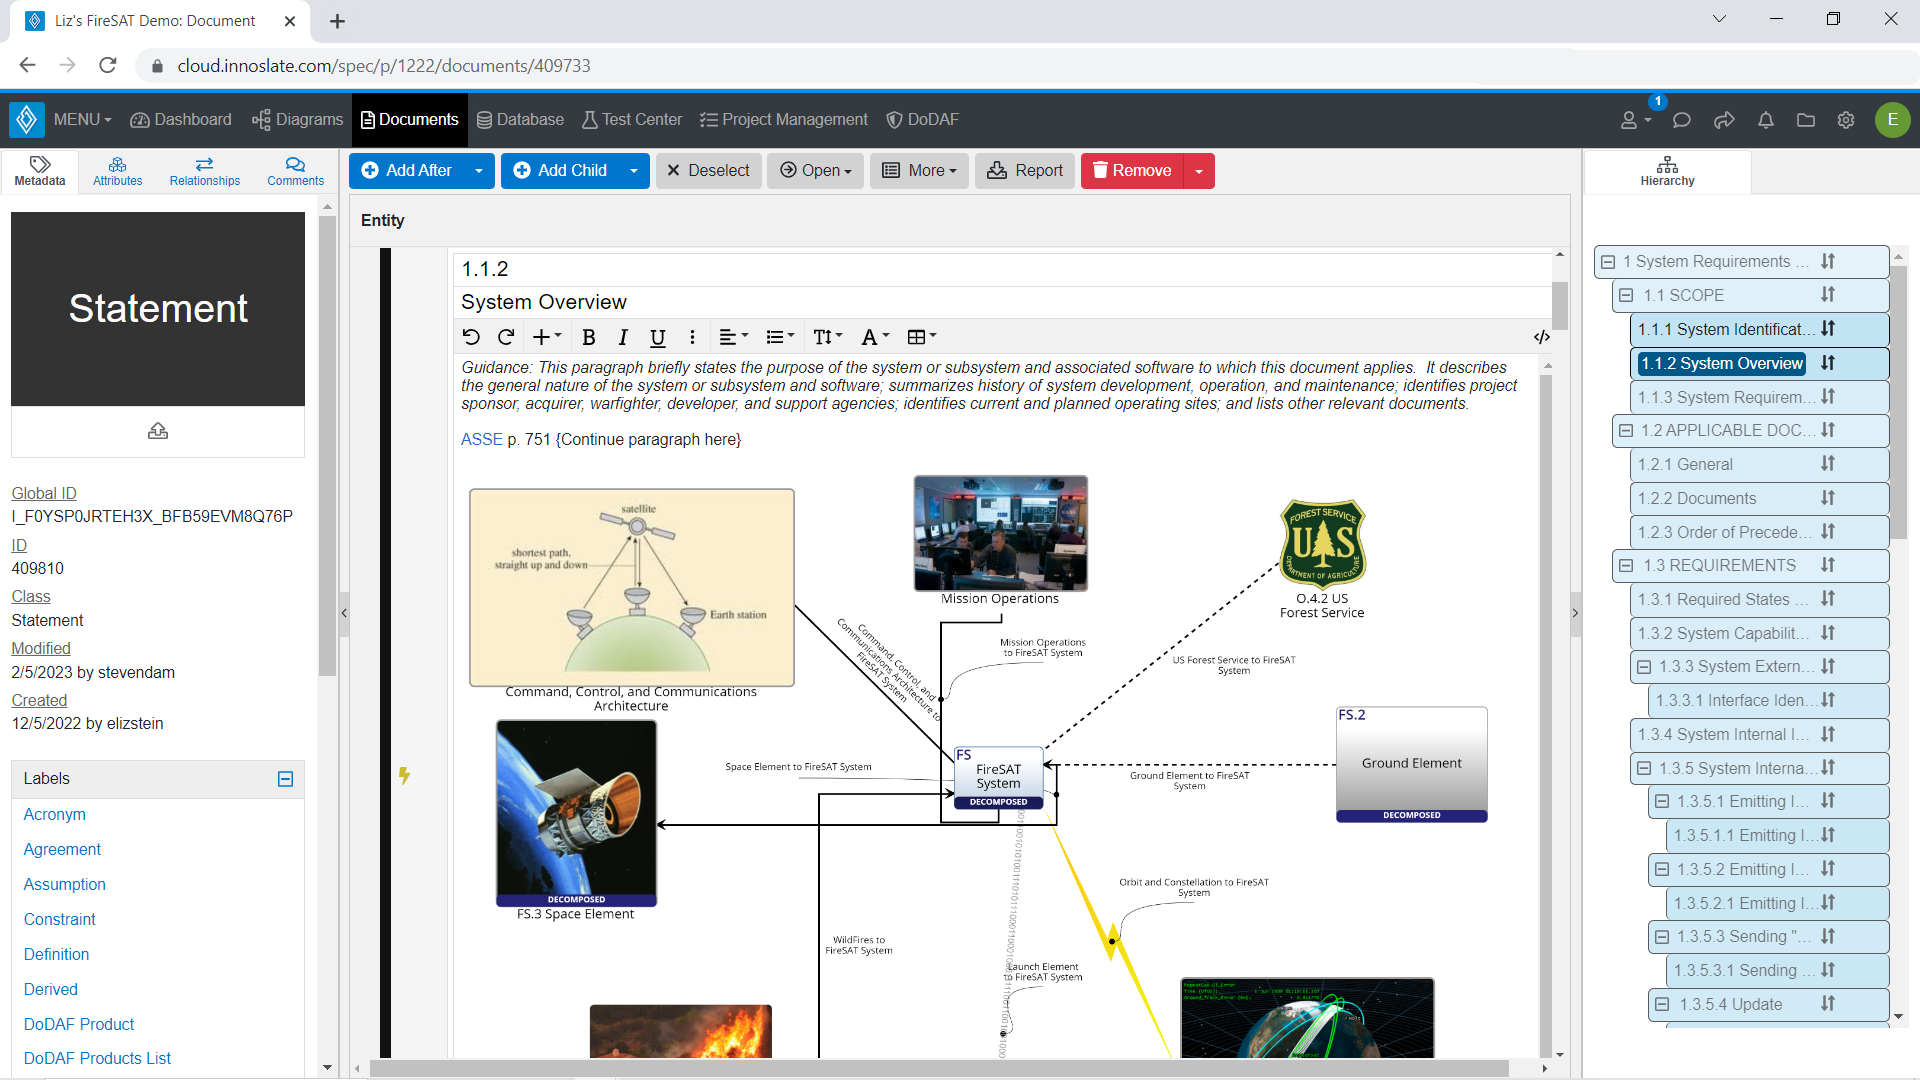This screenshot has height=1080, width=1920.
Task: Collapse the 1.1 SCOPE tree node
Action: 1625,295
